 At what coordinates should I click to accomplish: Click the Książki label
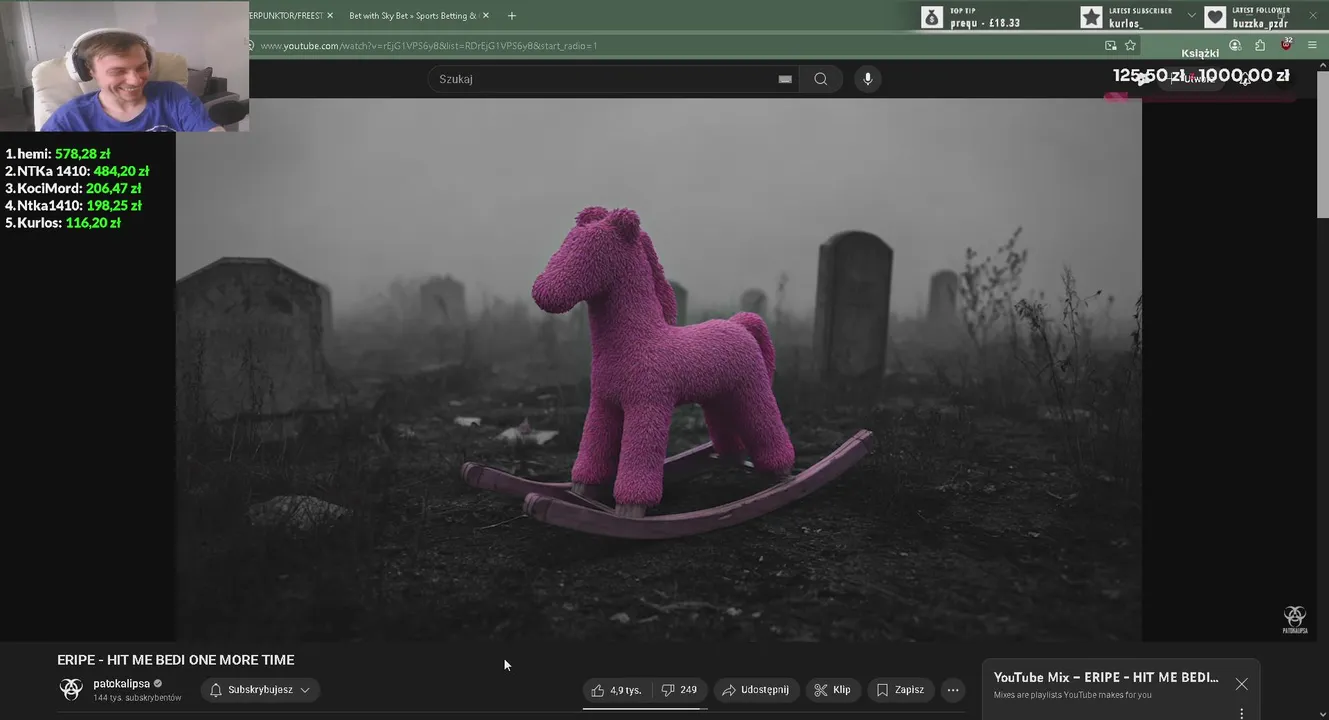click(1200, 54)
